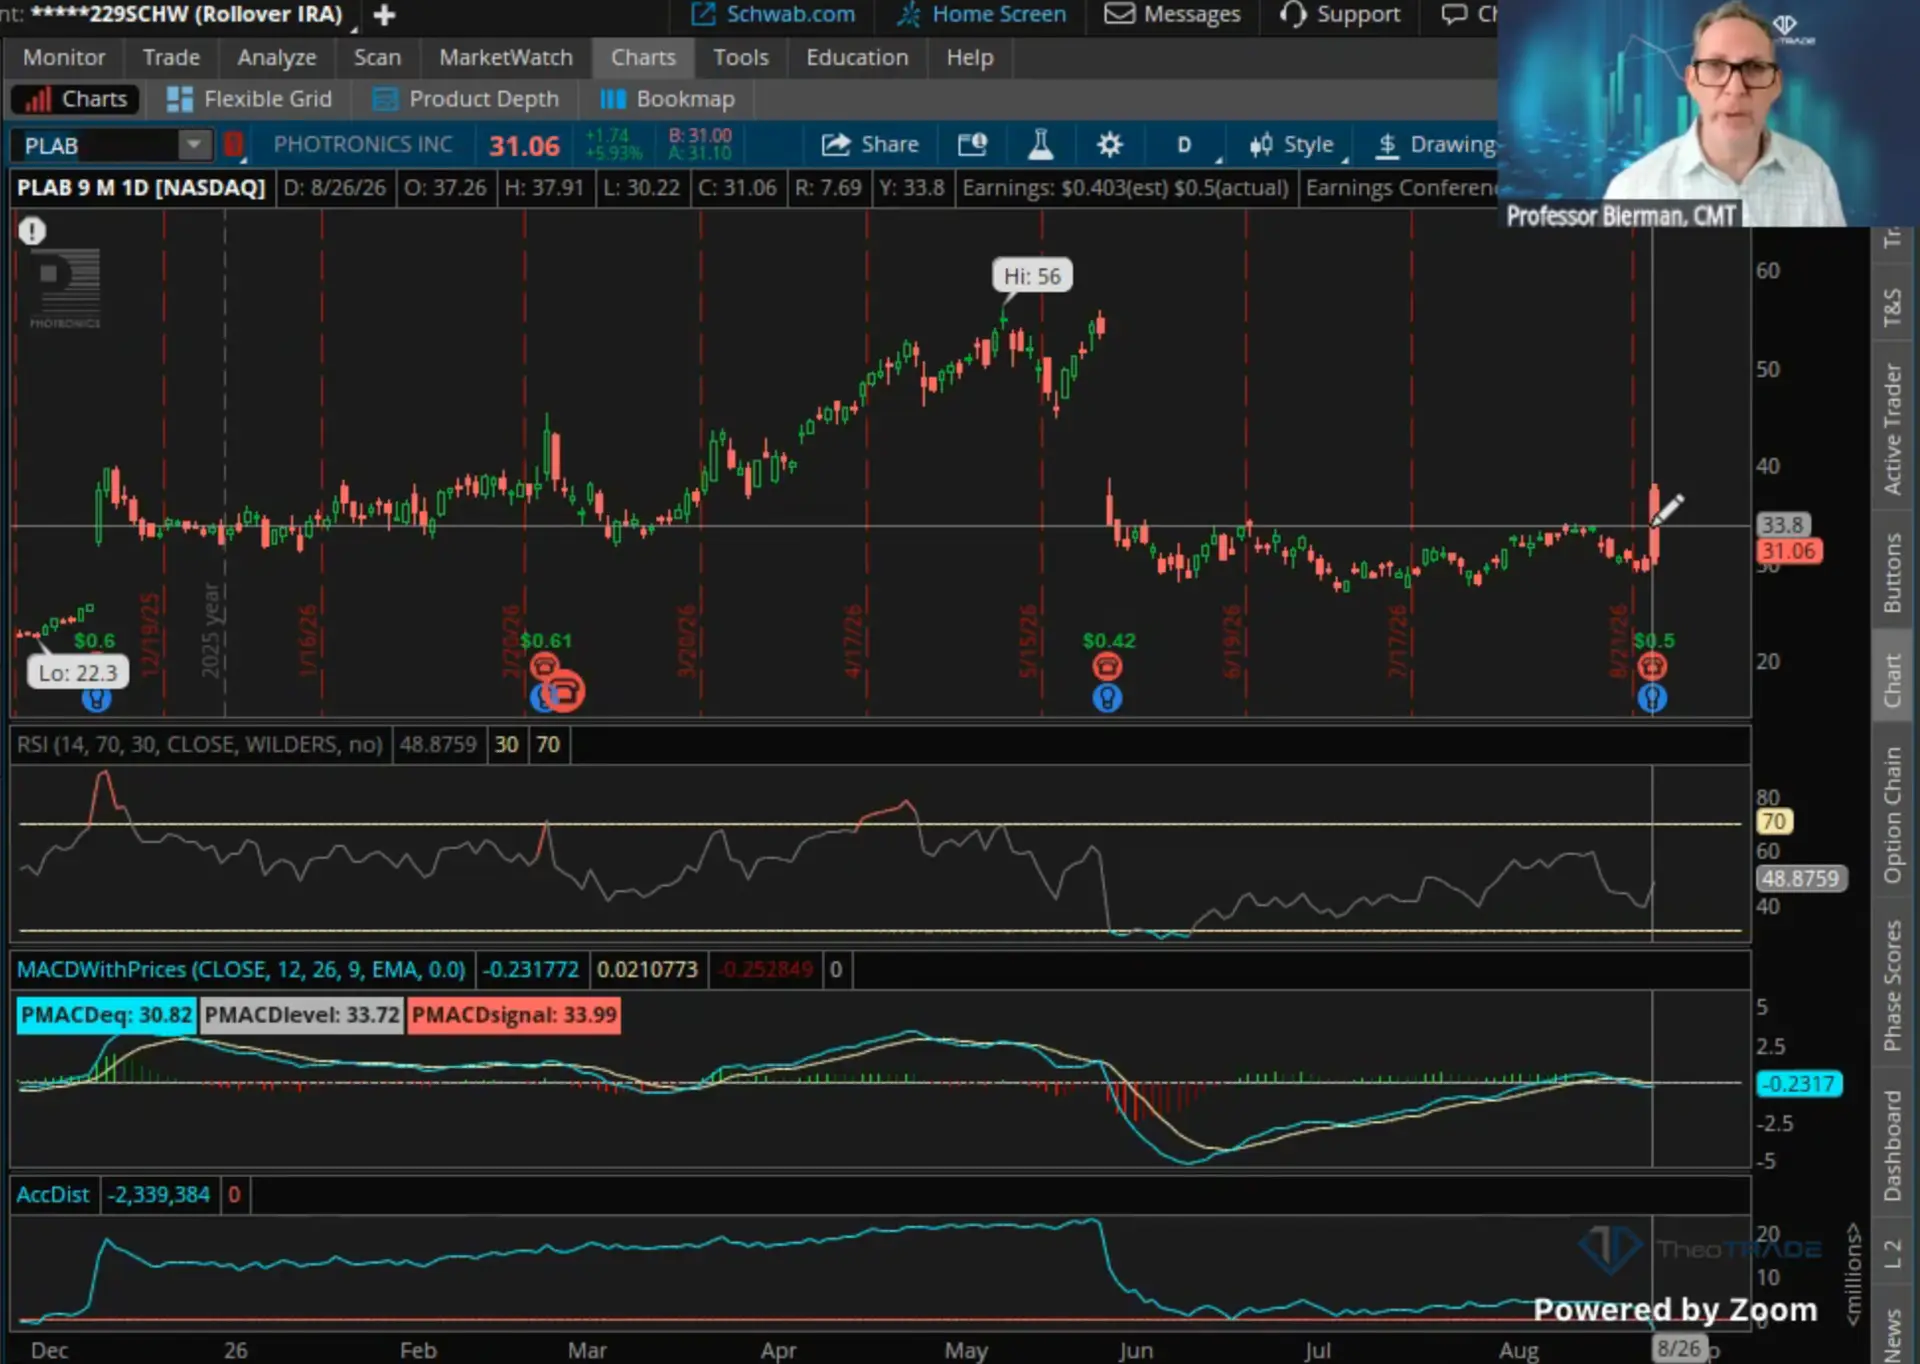Viewport: 1920px width, 1364px height.
Task: Open the Education tab
Action: pyautogui.click(x=857, y=58)
